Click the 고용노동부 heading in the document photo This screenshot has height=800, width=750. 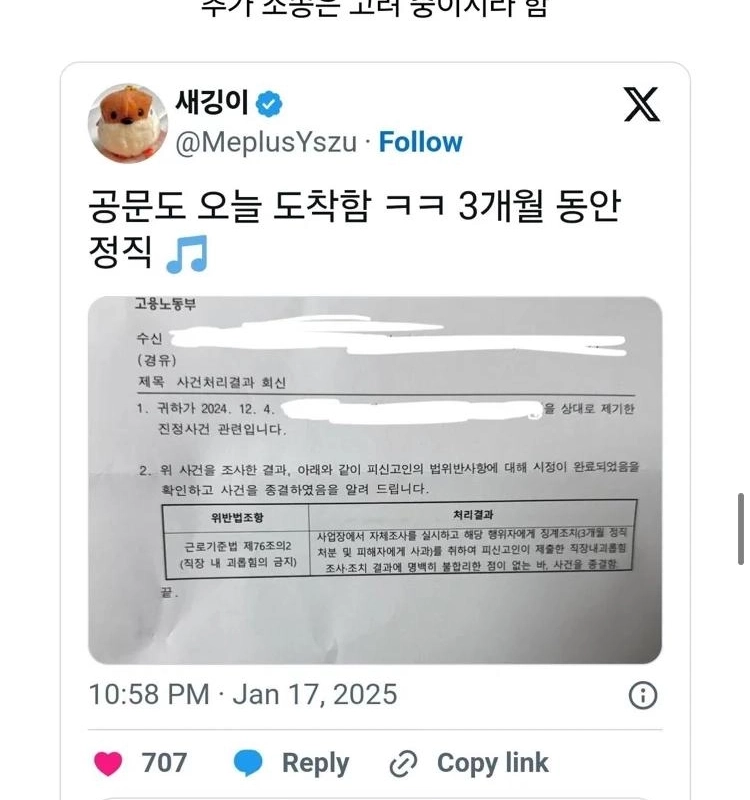(x=165, y=304)
